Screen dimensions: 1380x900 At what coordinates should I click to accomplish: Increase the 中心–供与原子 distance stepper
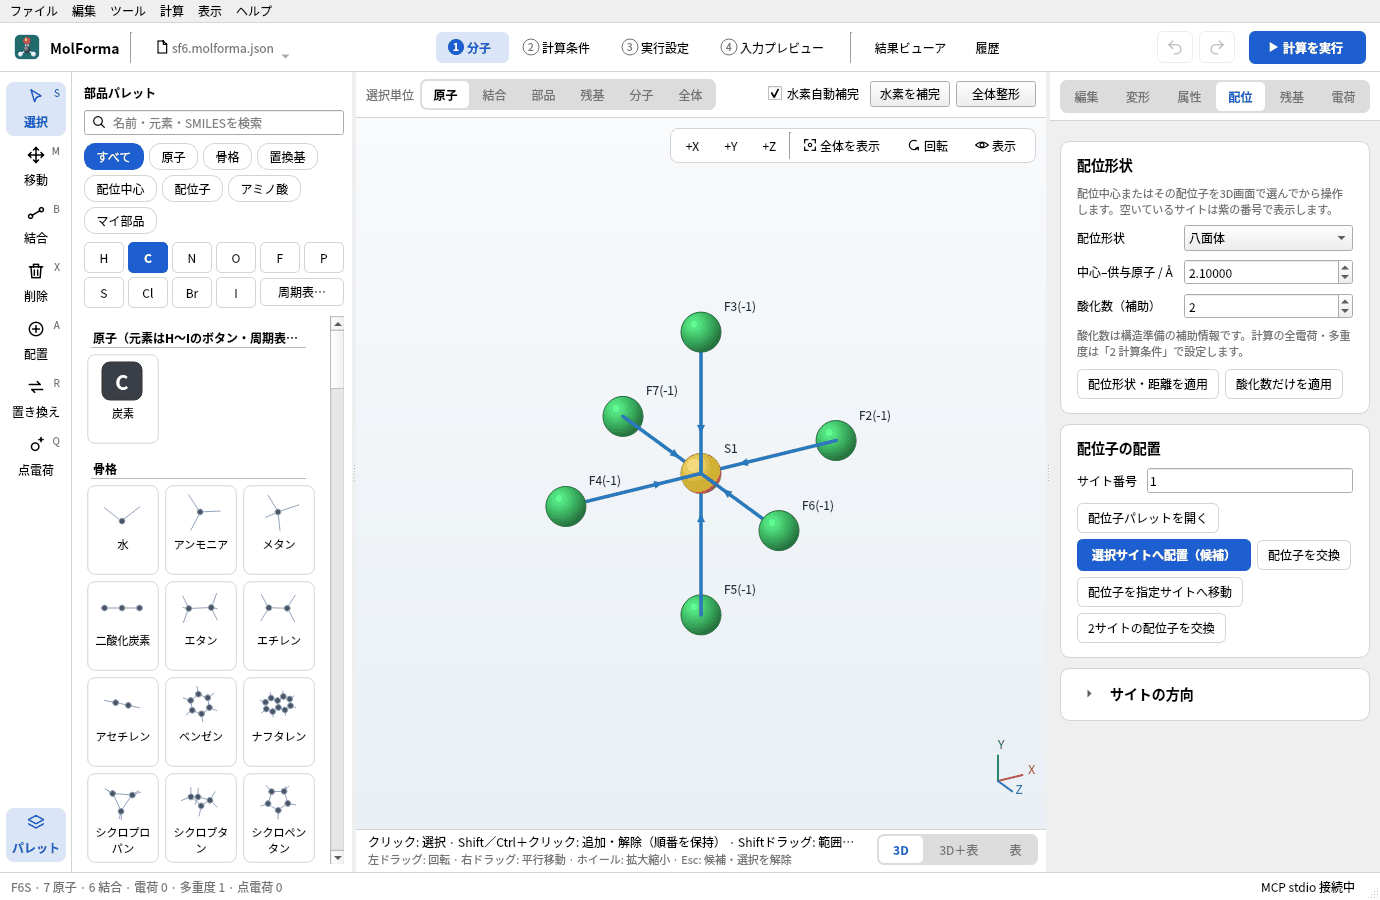click(1345, 267)
